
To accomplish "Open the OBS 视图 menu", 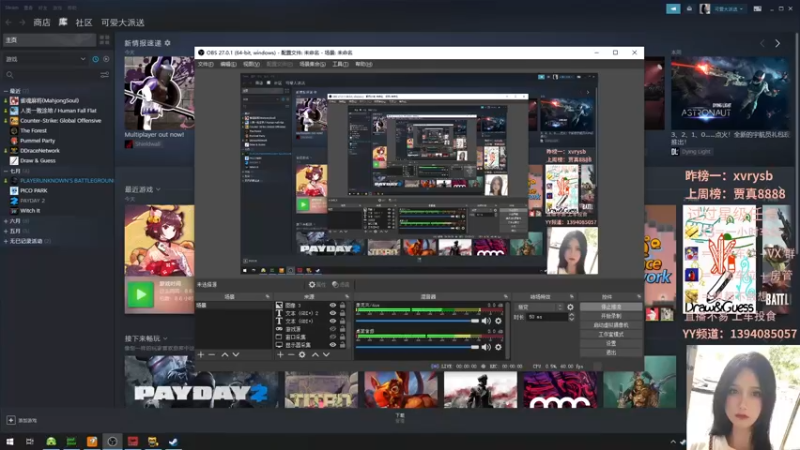I will [x=251, y=64].
